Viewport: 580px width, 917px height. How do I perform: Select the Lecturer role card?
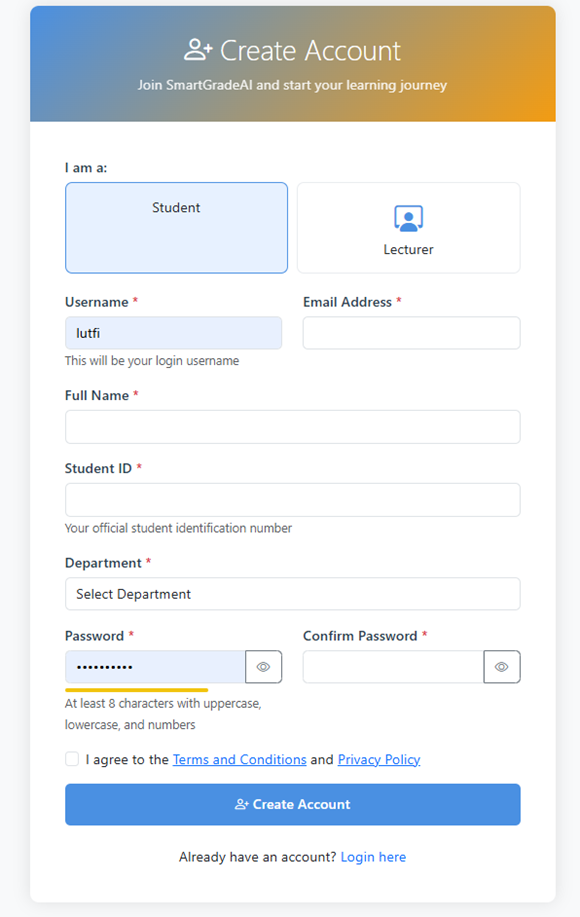click(408, 227)
